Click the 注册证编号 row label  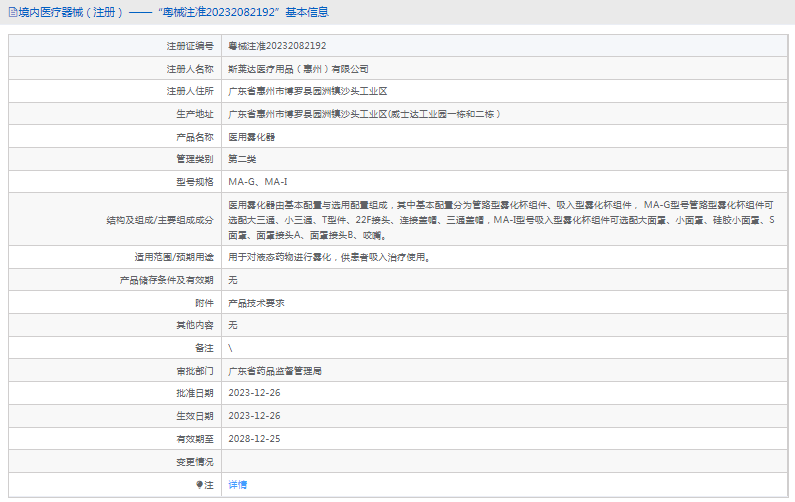click(x=190, y=46)
